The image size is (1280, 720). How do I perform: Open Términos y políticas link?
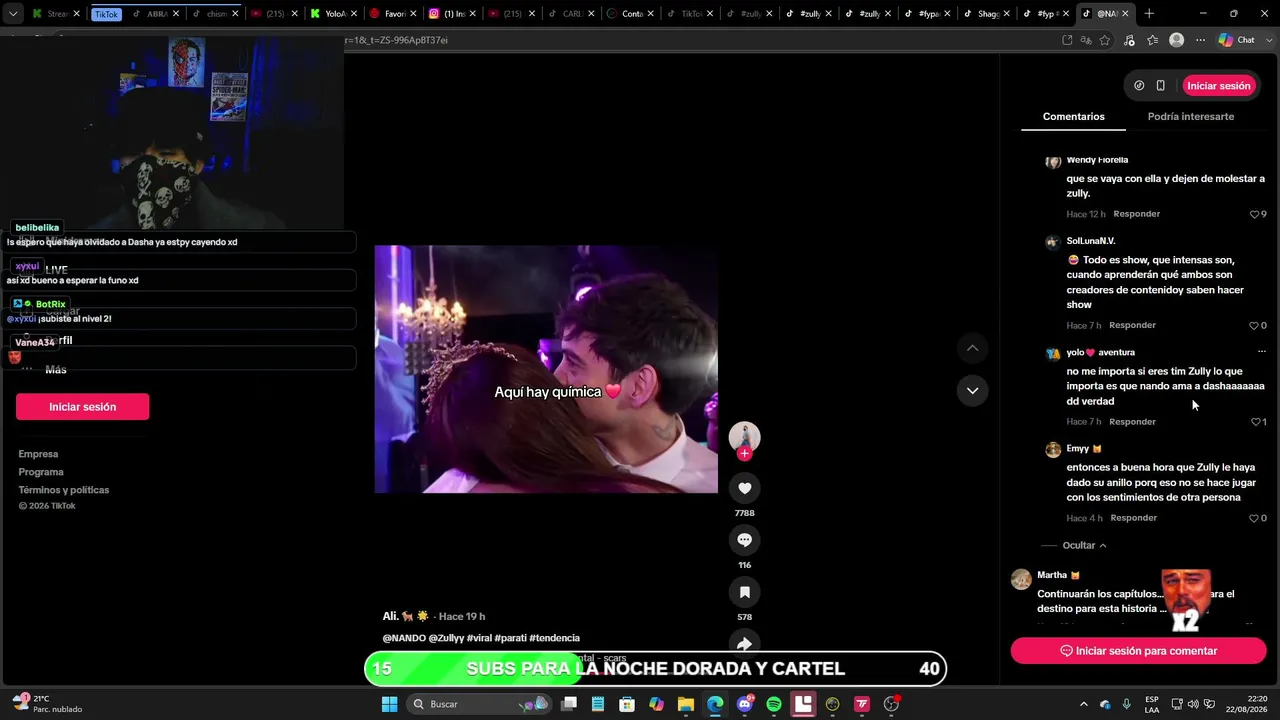click(x=64, y=490)
